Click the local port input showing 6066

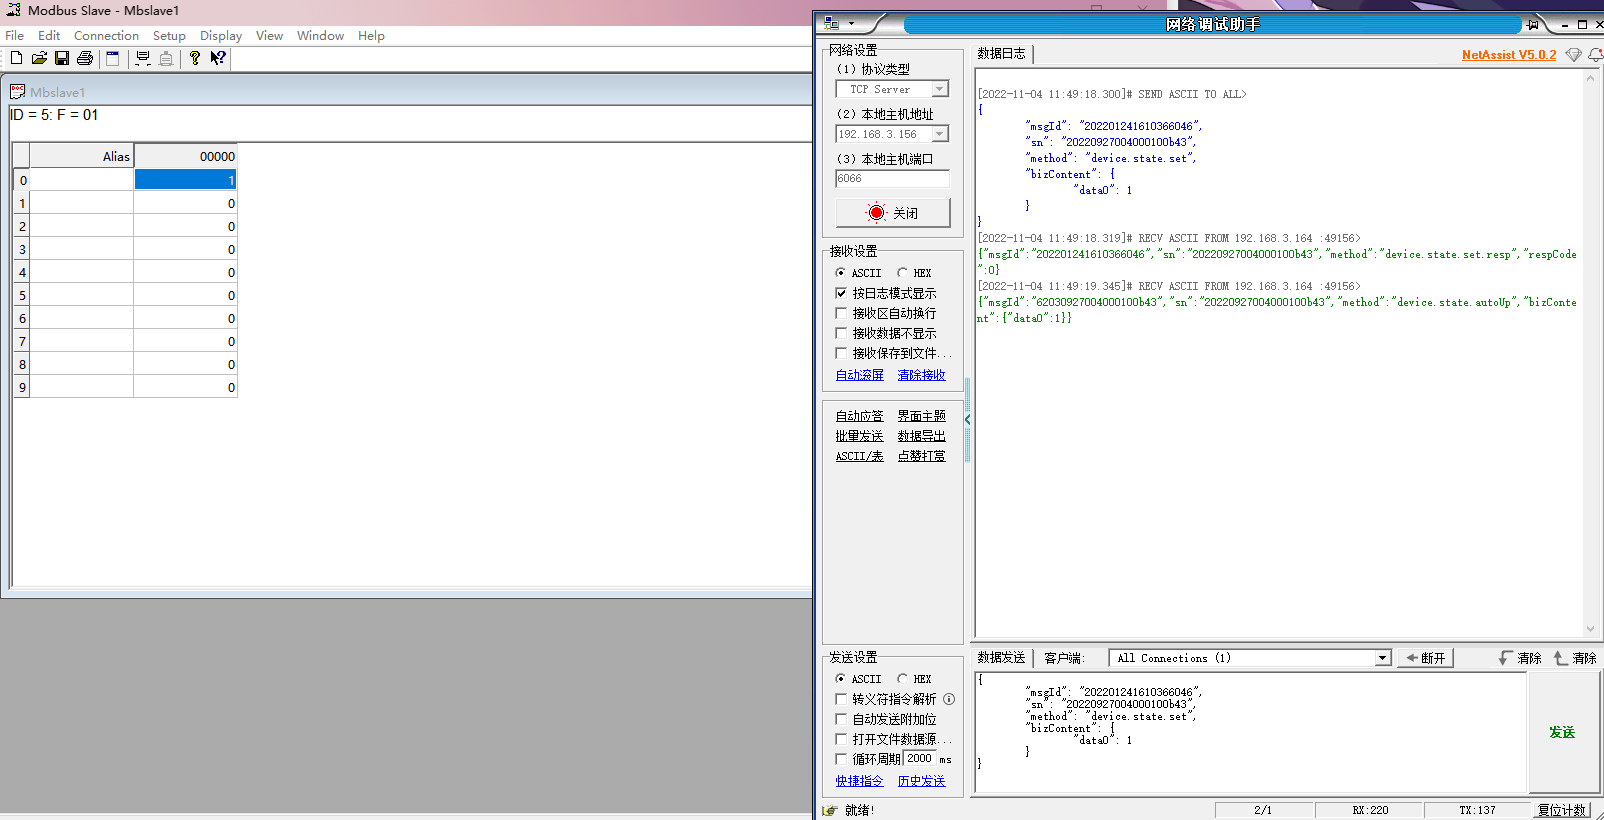pos(892,179)
